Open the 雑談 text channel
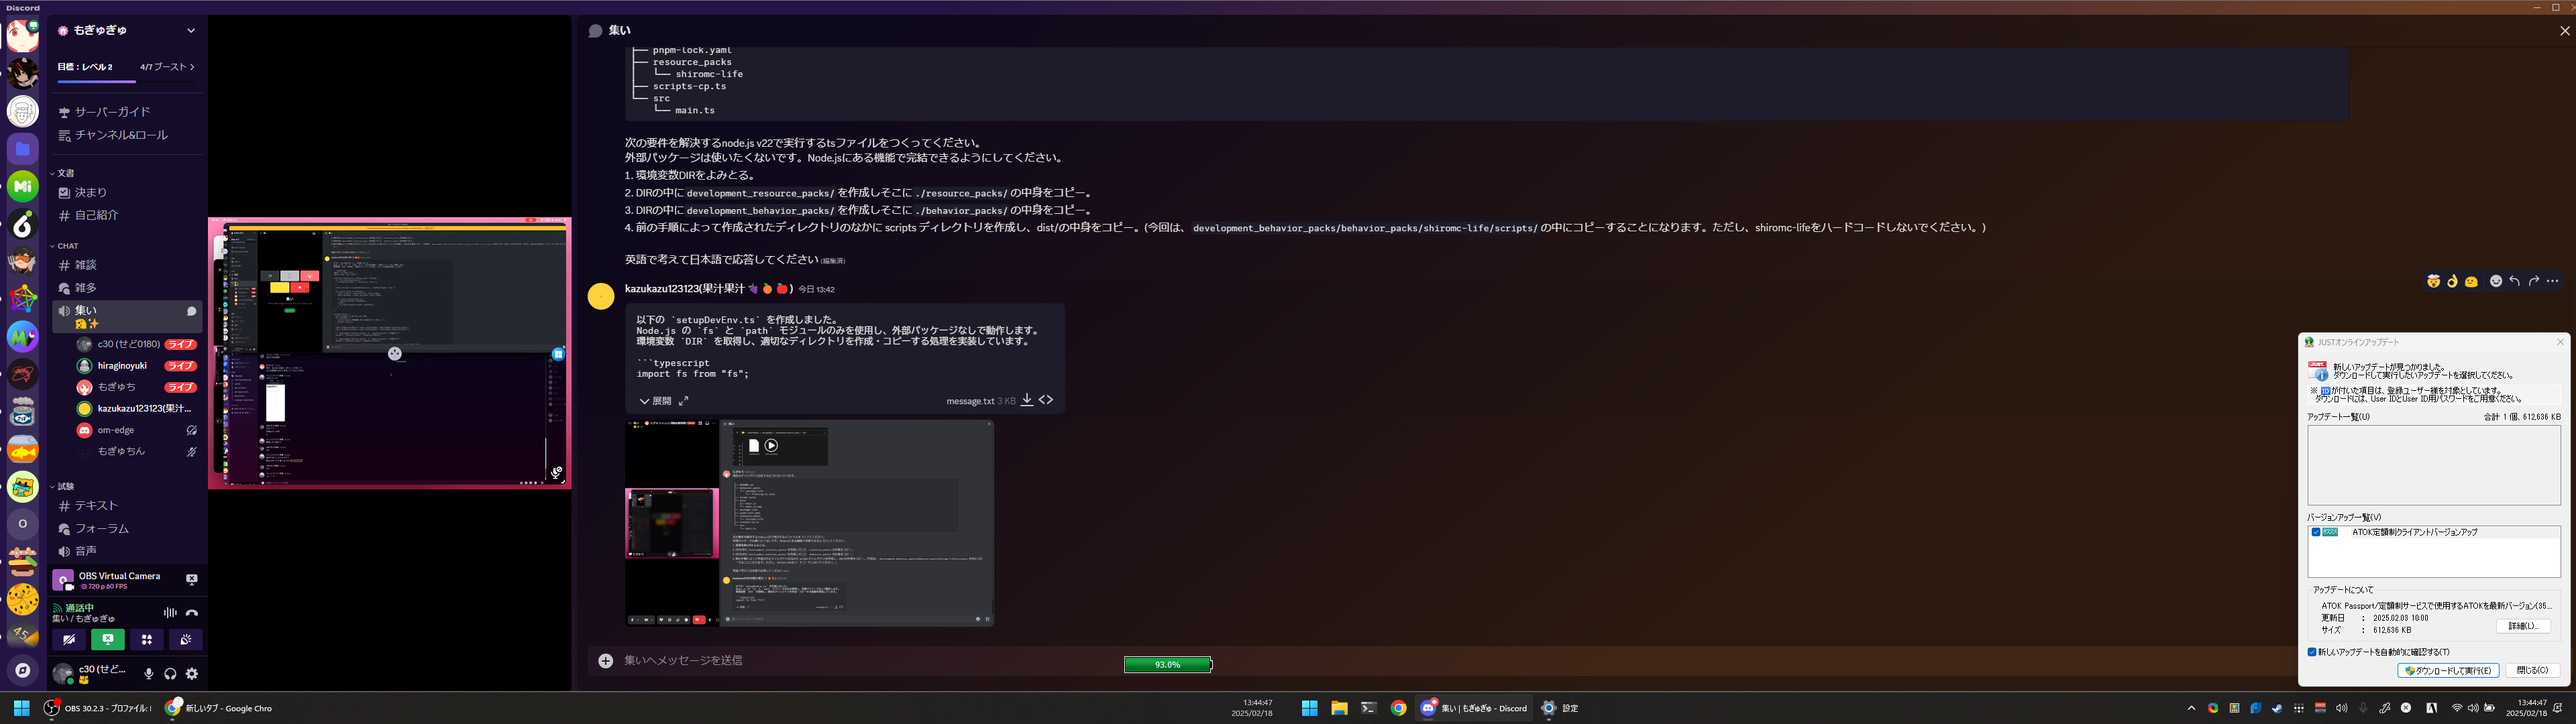 point(86,265)
